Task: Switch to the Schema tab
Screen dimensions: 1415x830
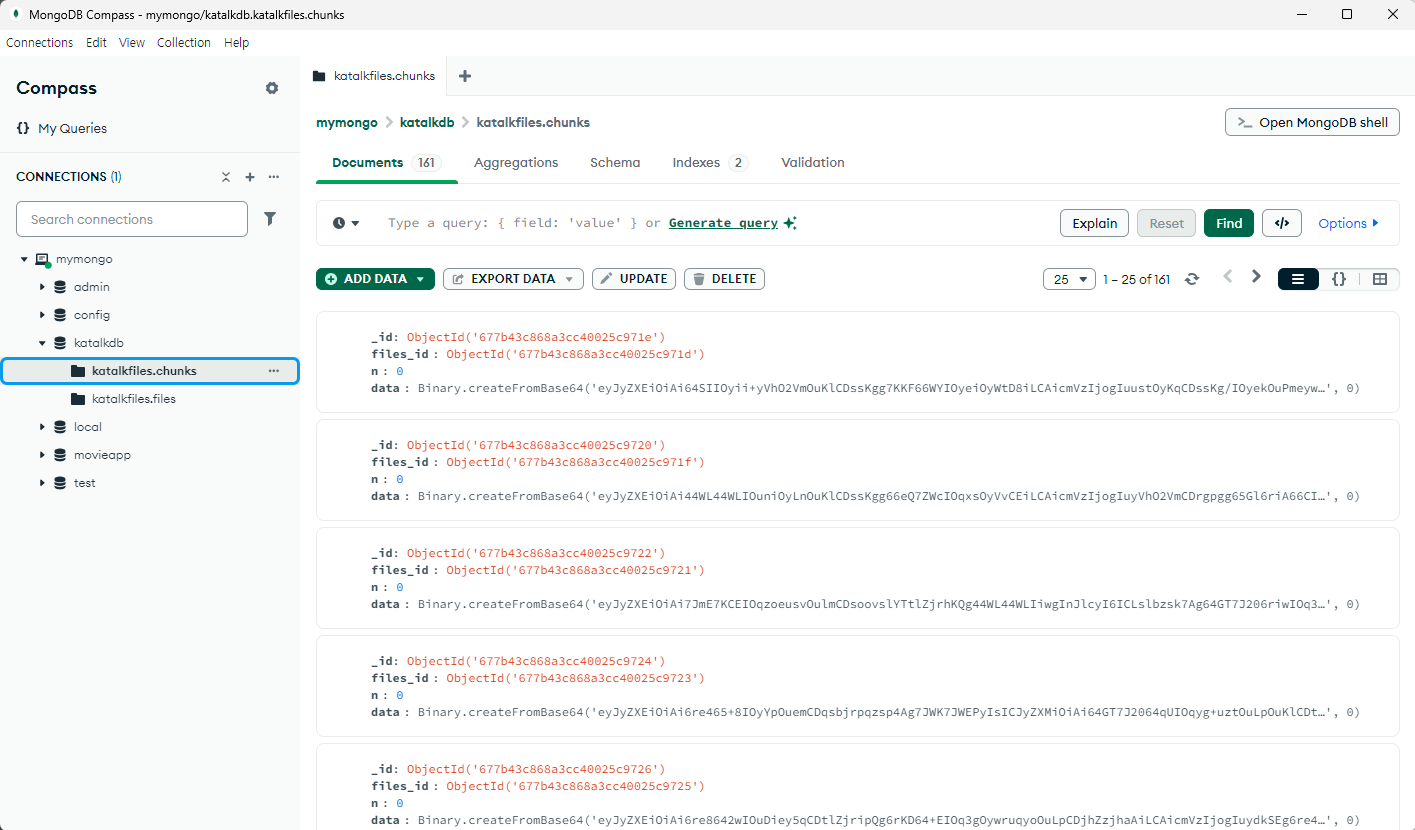Action: tap(615, 162)
